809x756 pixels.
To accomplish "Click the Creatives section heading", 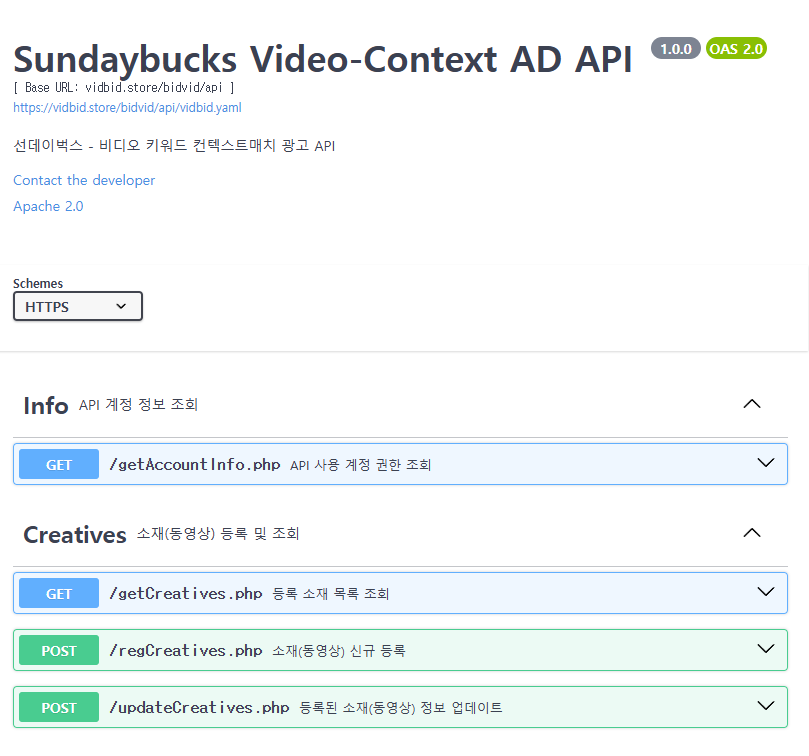I will coord(75,535).
